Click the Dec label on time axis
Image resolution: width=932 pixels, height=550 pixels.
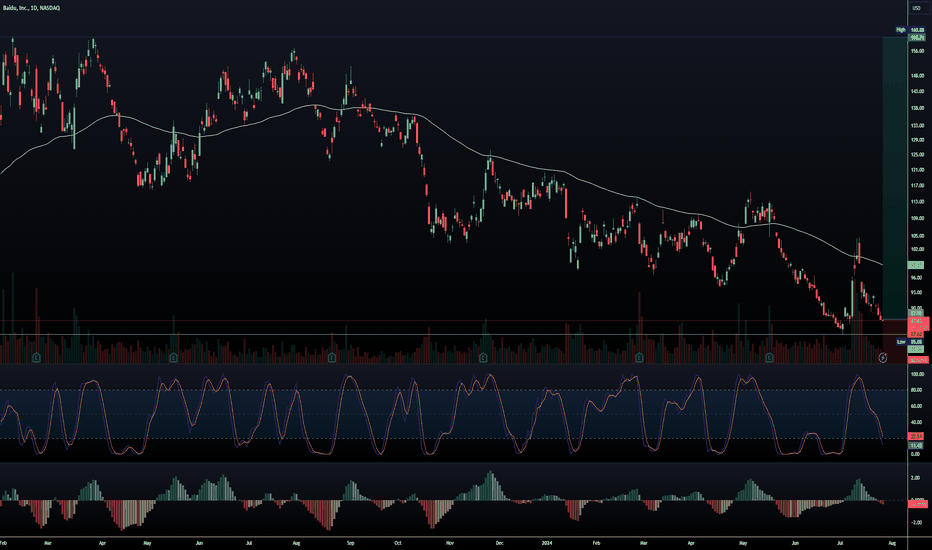click(499, 543)
